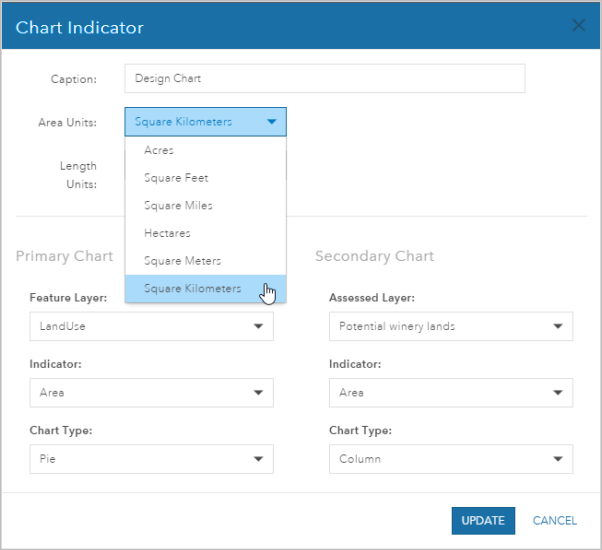Expand the Secondary Chart Indicator dropdown
This screenshot has height=550, width=602.
click(450, 393)
